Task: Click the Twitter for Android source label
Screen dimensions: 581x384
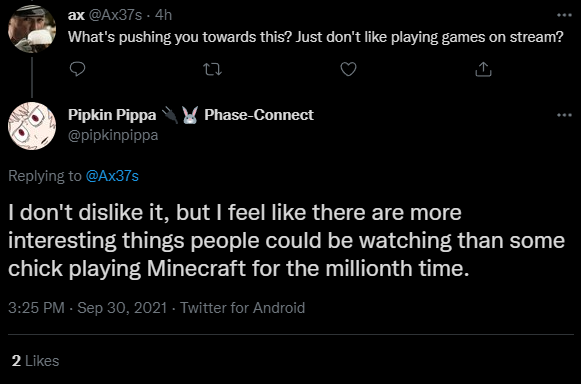Action: tap(243, 308)
